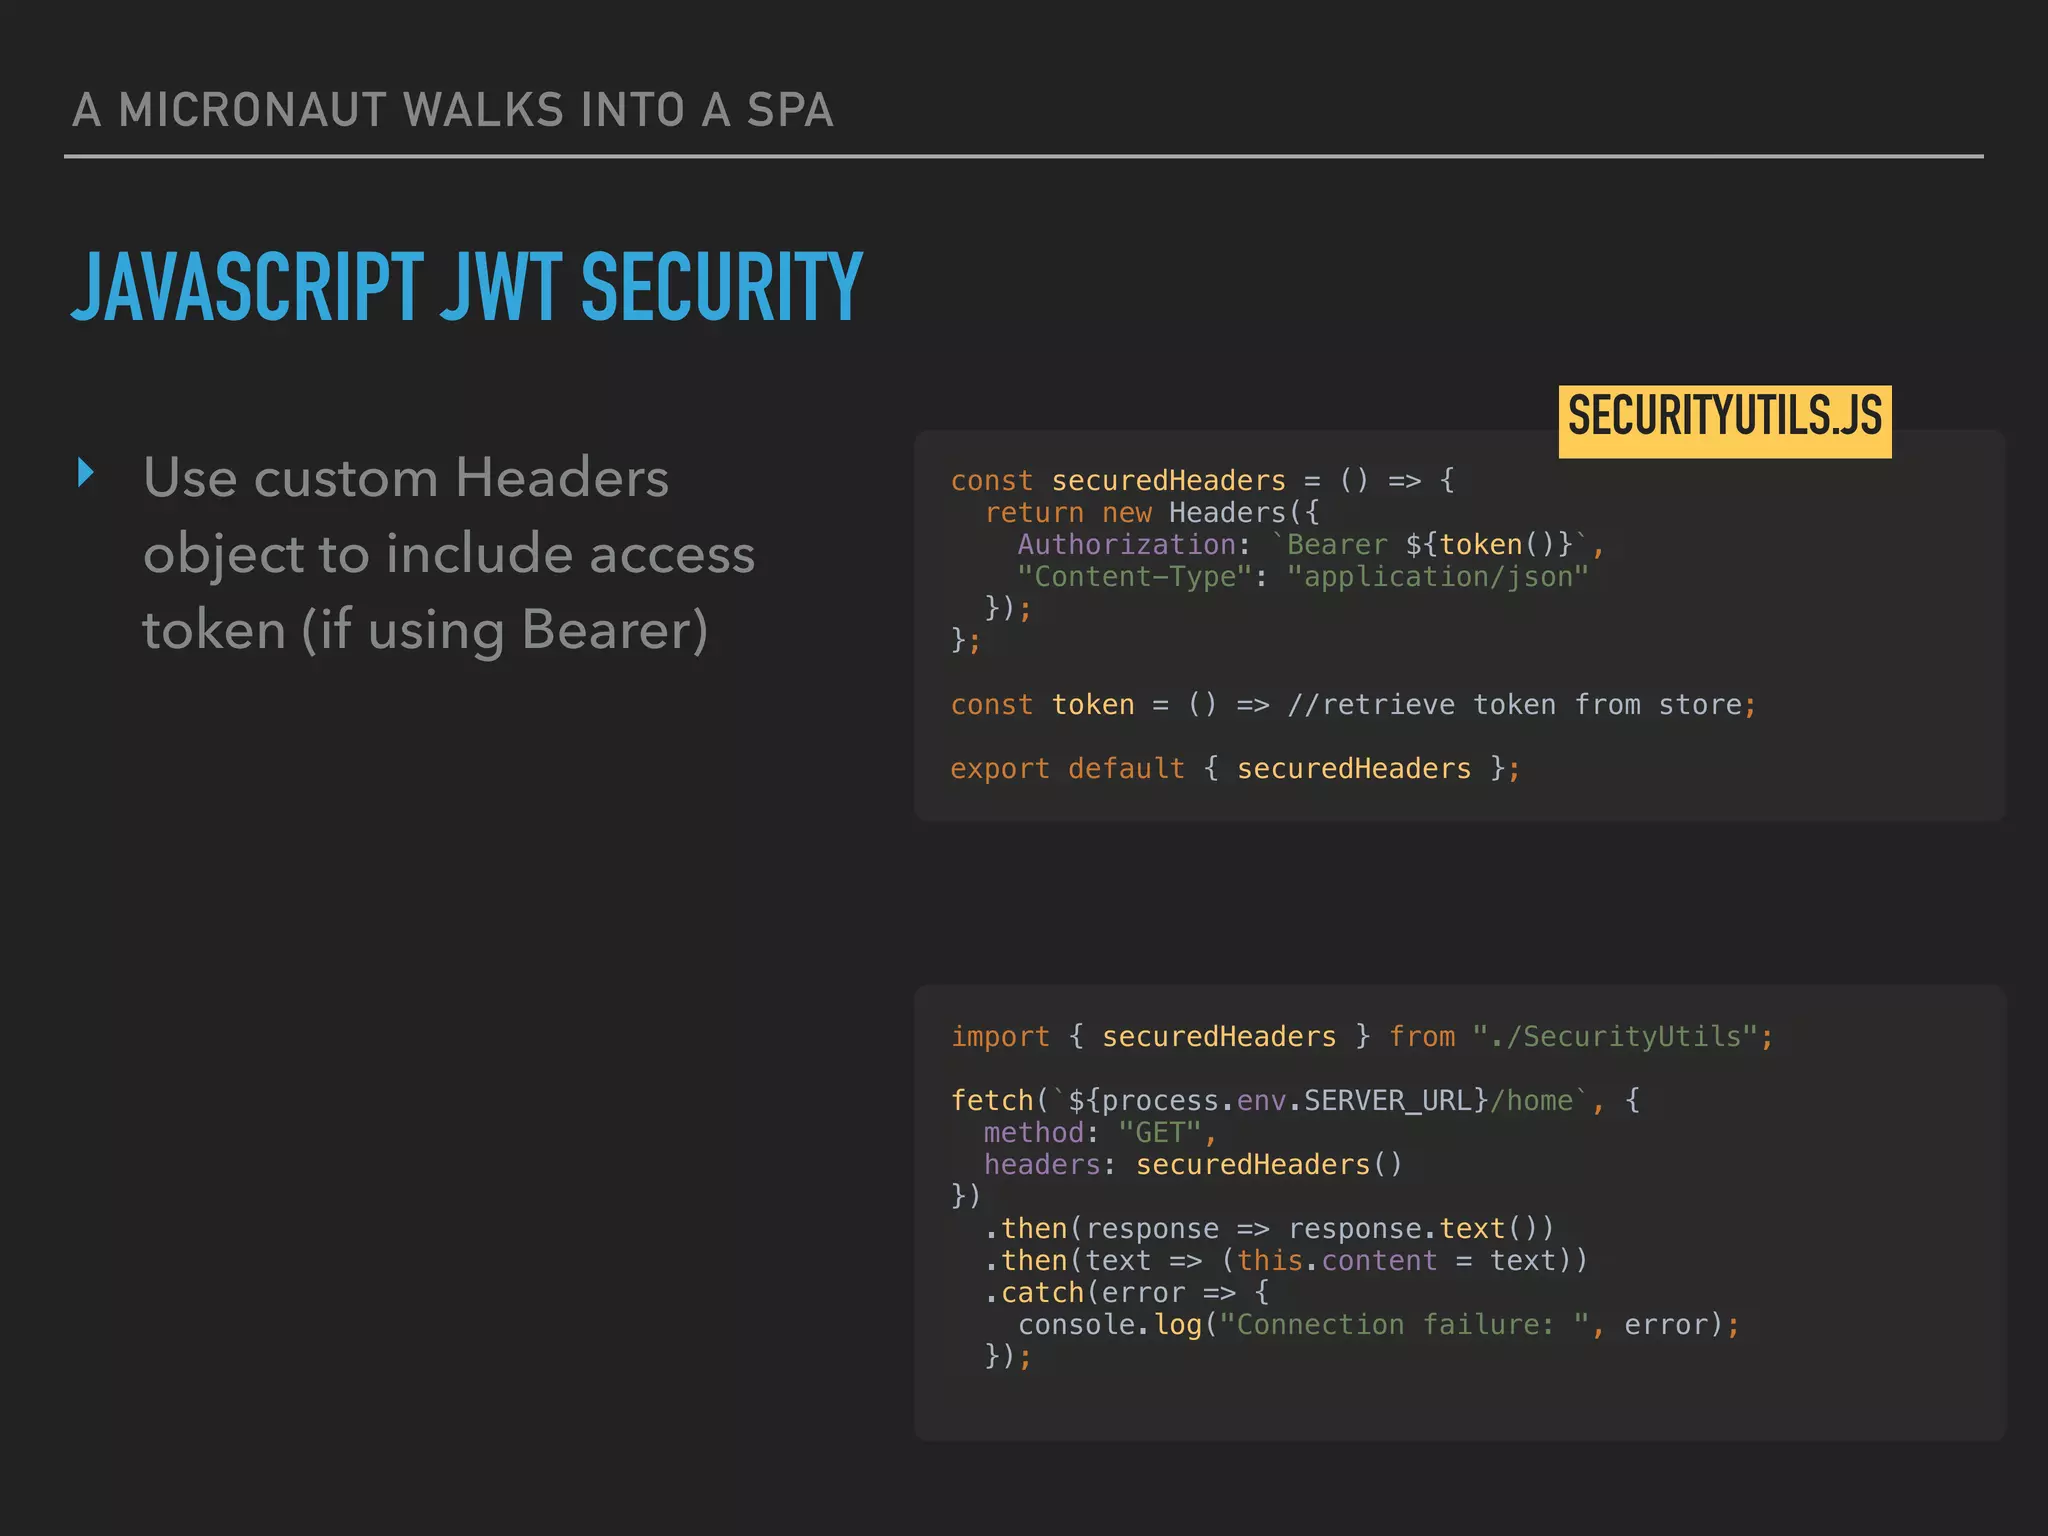Click the '.then(response => response.text())' line
2048x1536 pixels.
[1269, 1229]
